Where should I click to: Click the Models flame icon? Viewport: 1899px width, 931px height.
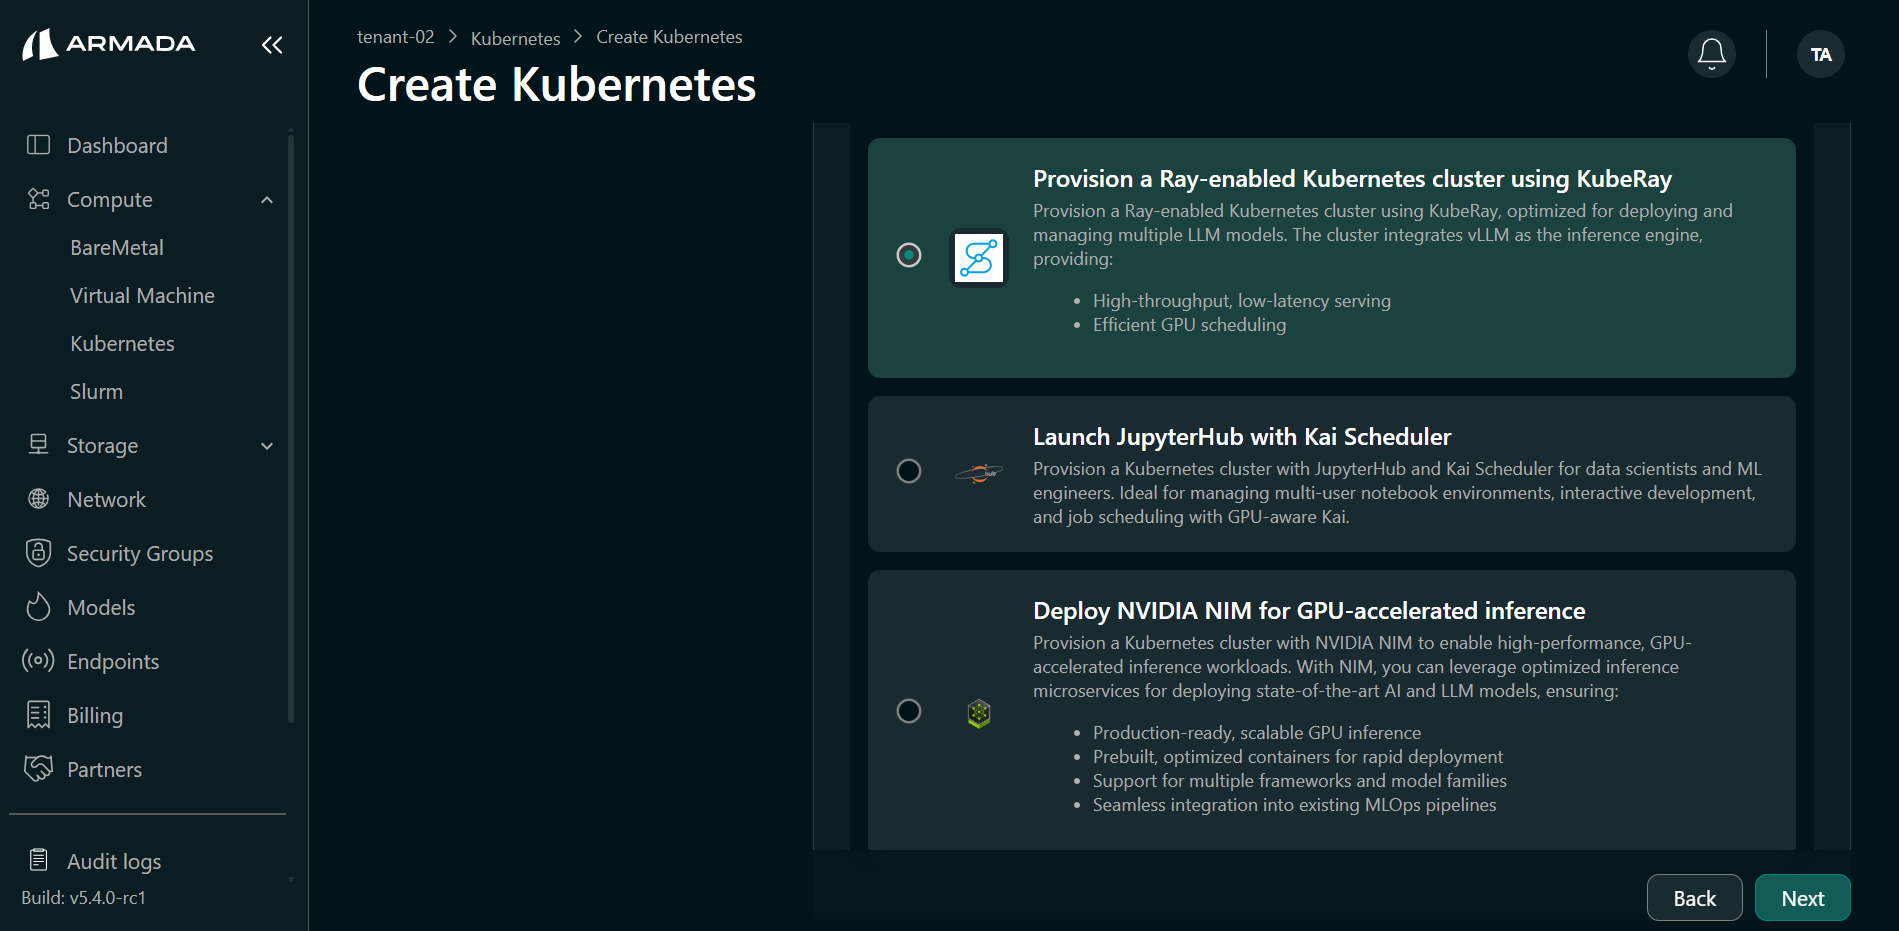point(38,607)
